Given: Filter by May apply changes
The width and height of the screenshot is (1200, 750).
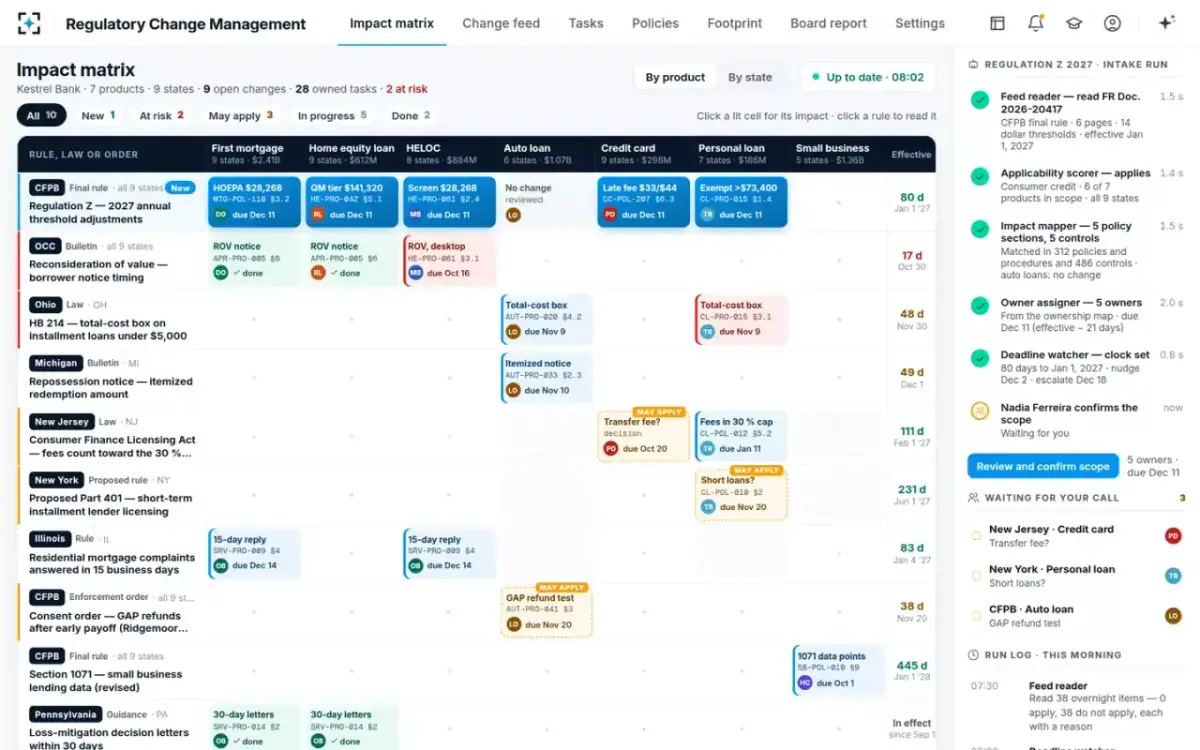Looking at the screenshot, I should coord(240,116).
